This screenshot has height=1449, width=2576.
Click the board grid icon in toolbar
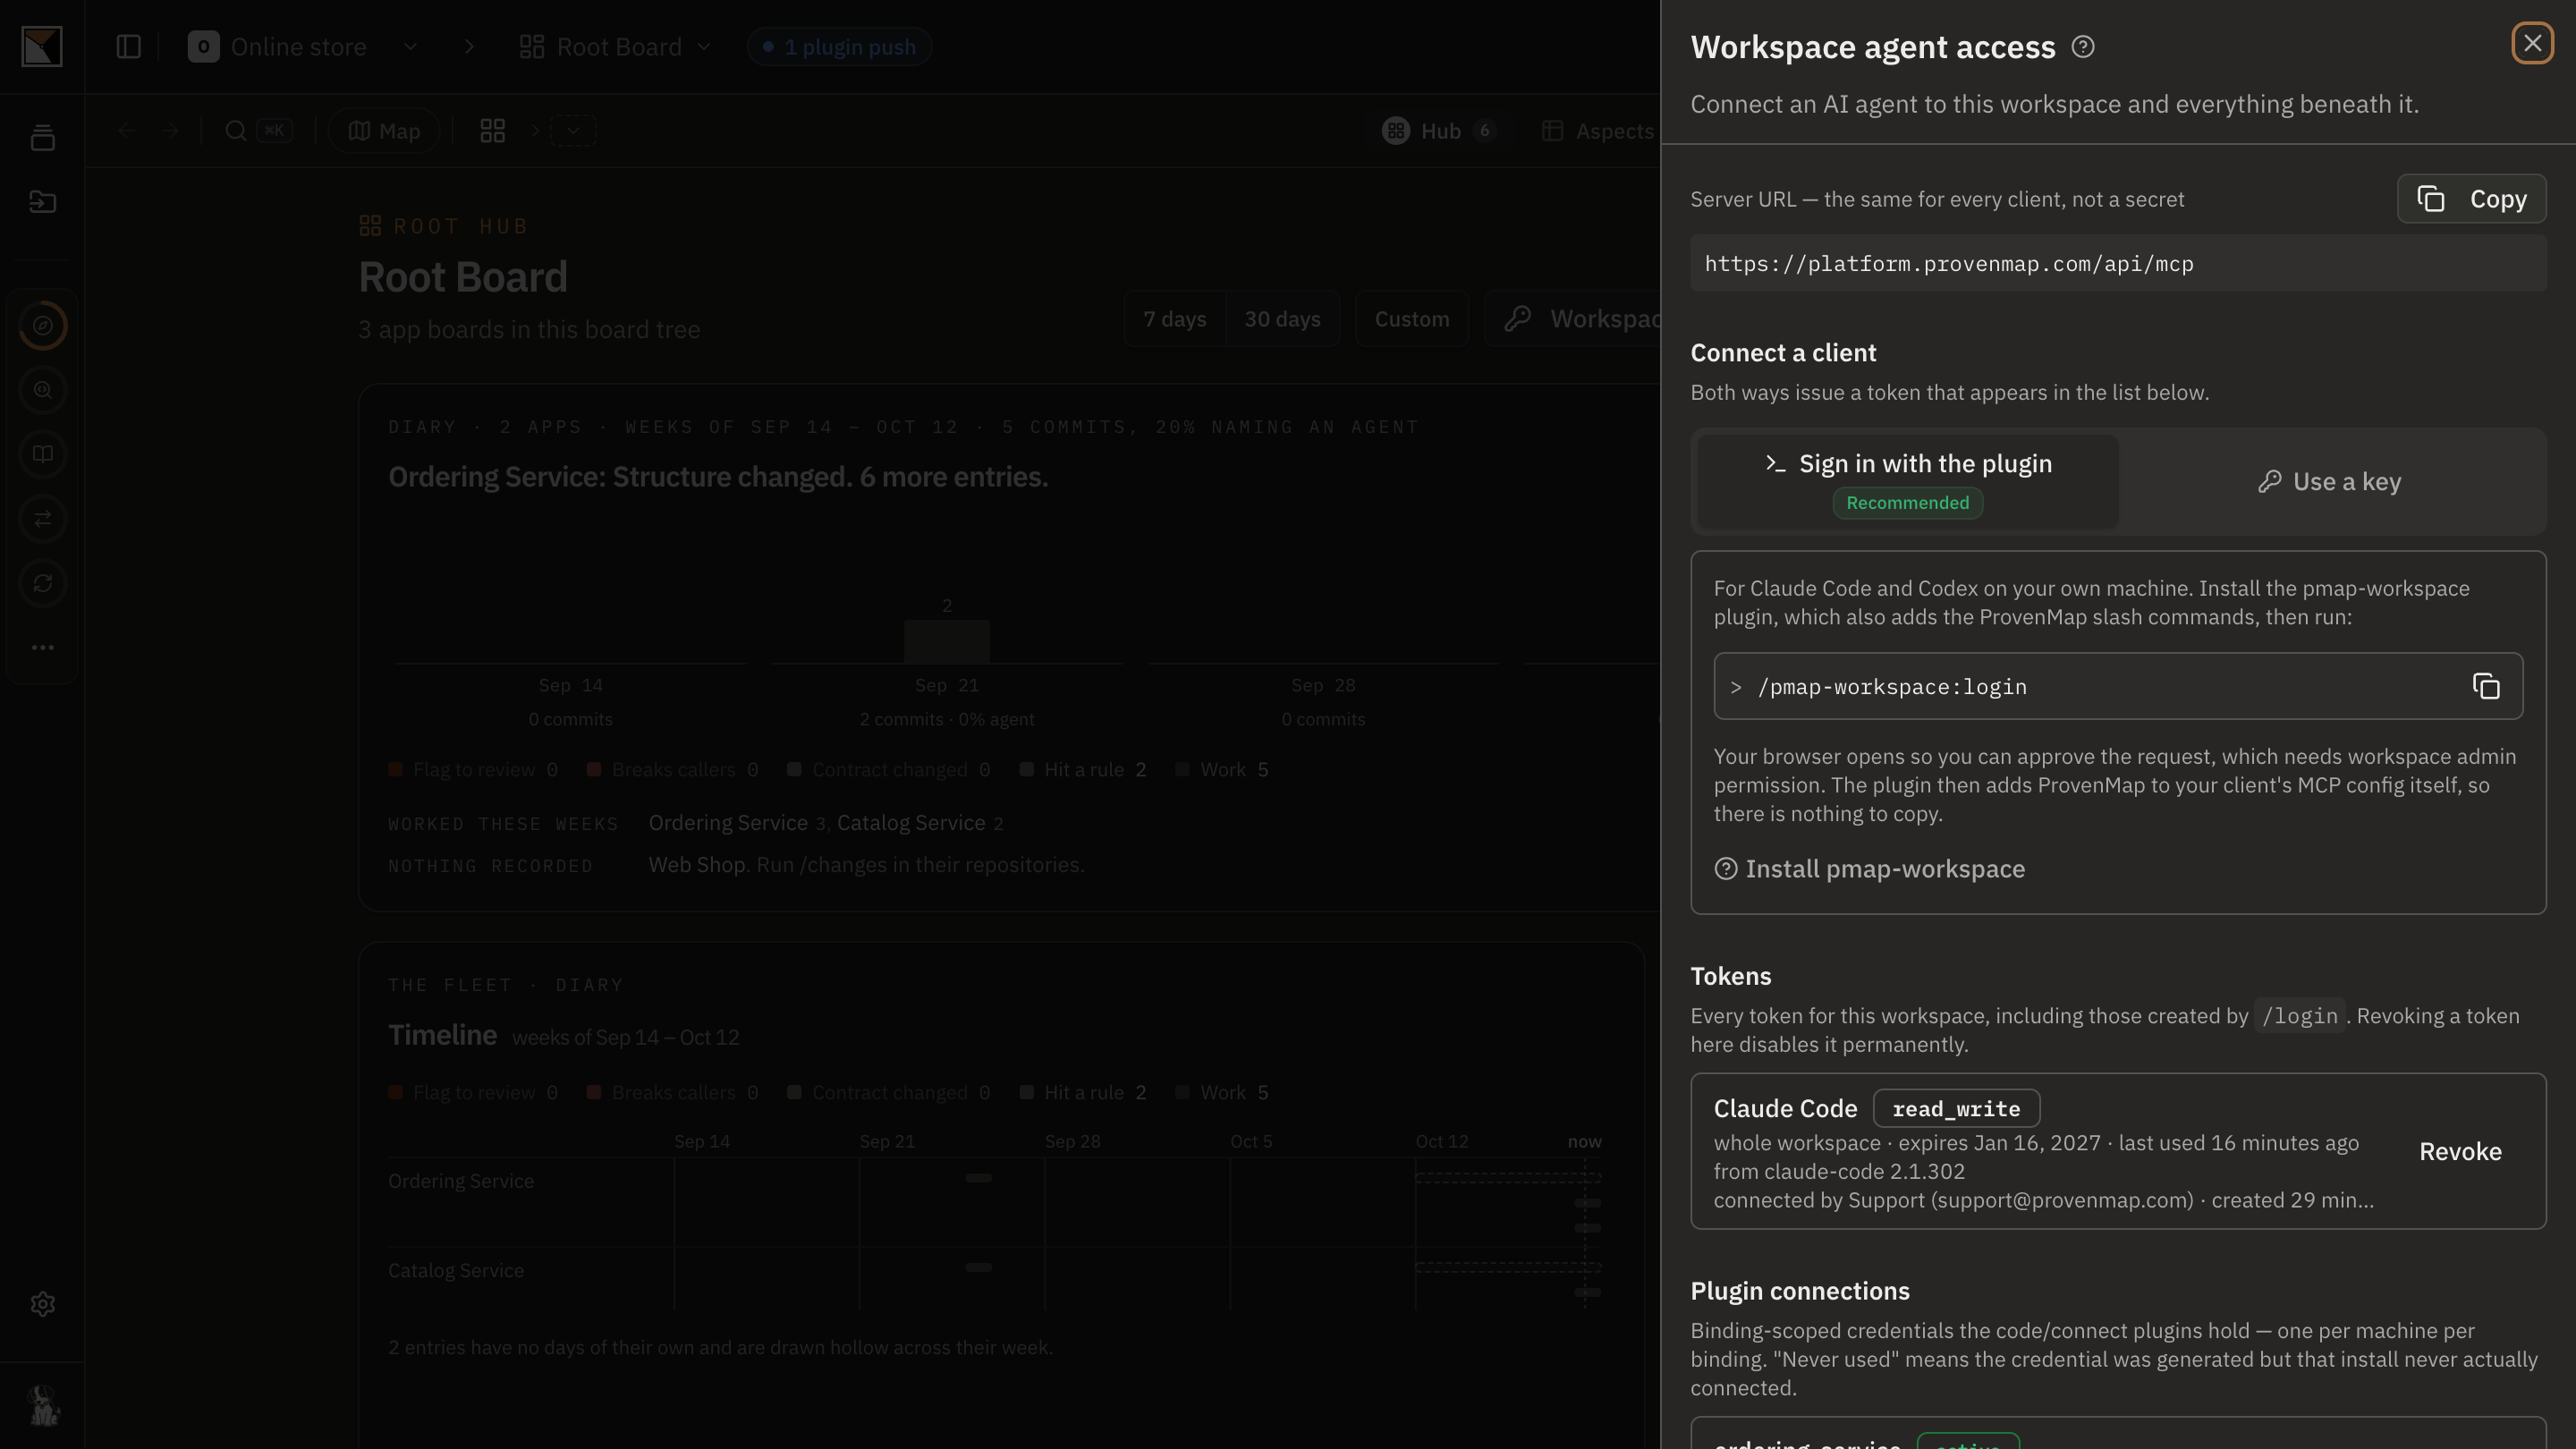coord(493,131)
